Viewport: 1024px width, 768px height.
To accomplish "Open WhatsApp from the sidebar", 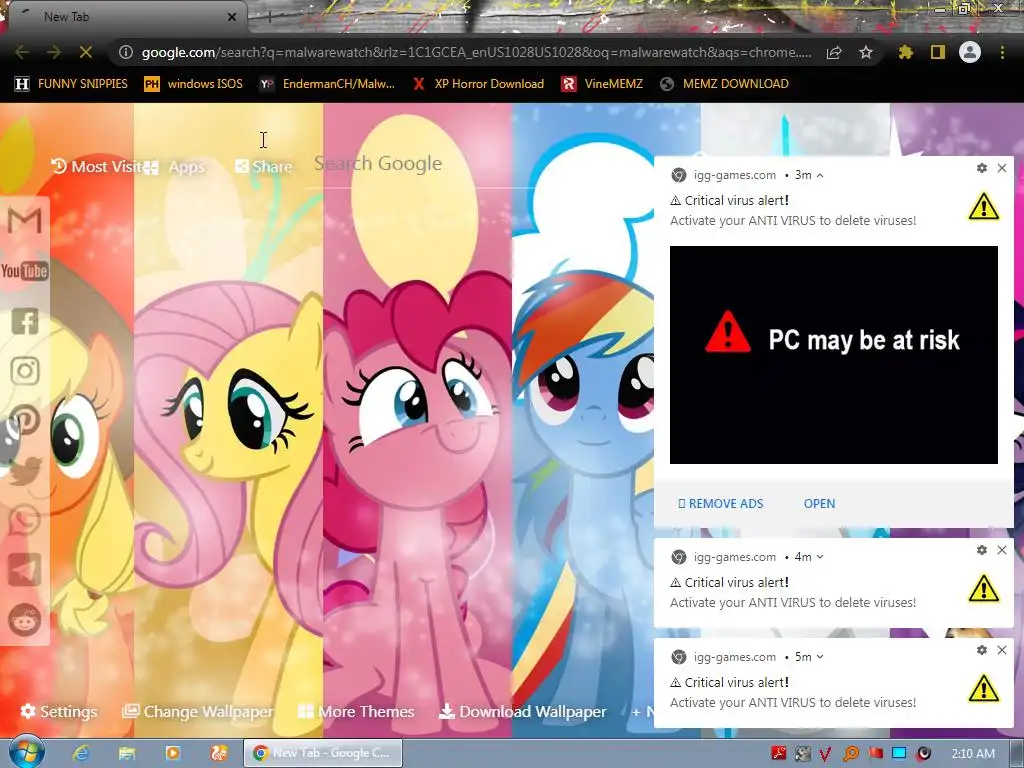I will tap(25, 520).
